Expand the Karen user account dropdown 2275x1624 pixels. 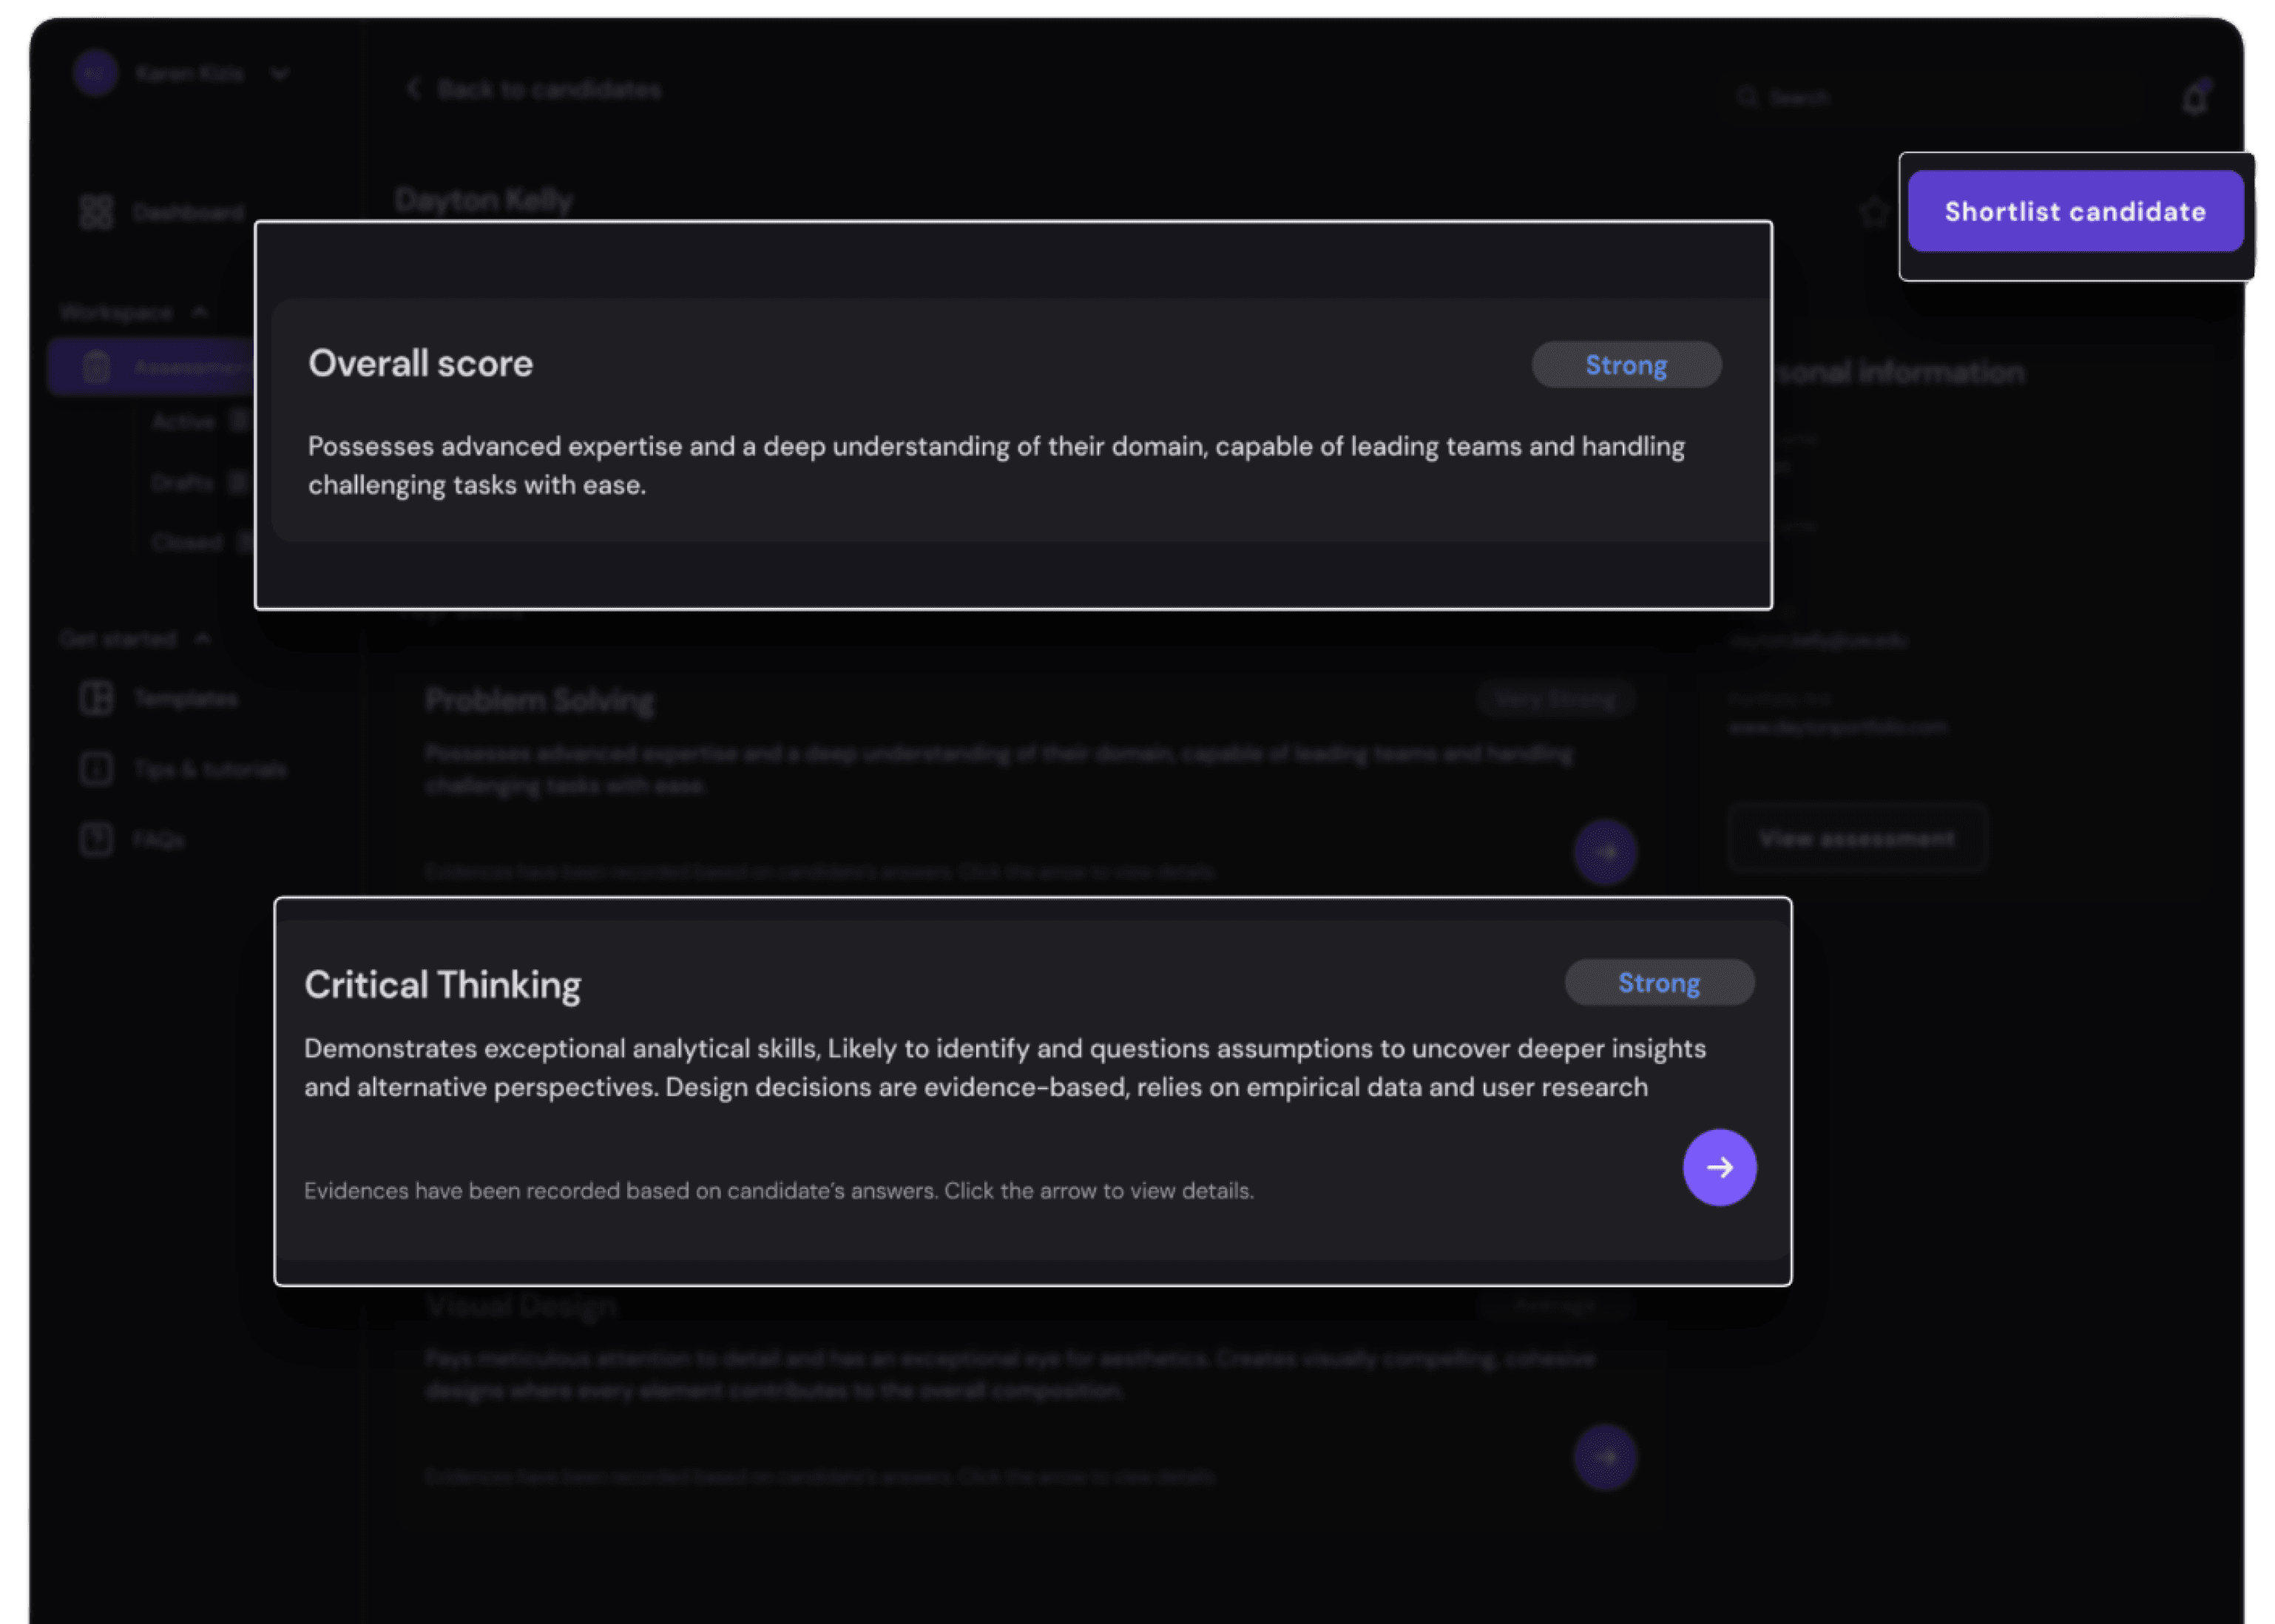pyautogui.click(x=279, y=74)
